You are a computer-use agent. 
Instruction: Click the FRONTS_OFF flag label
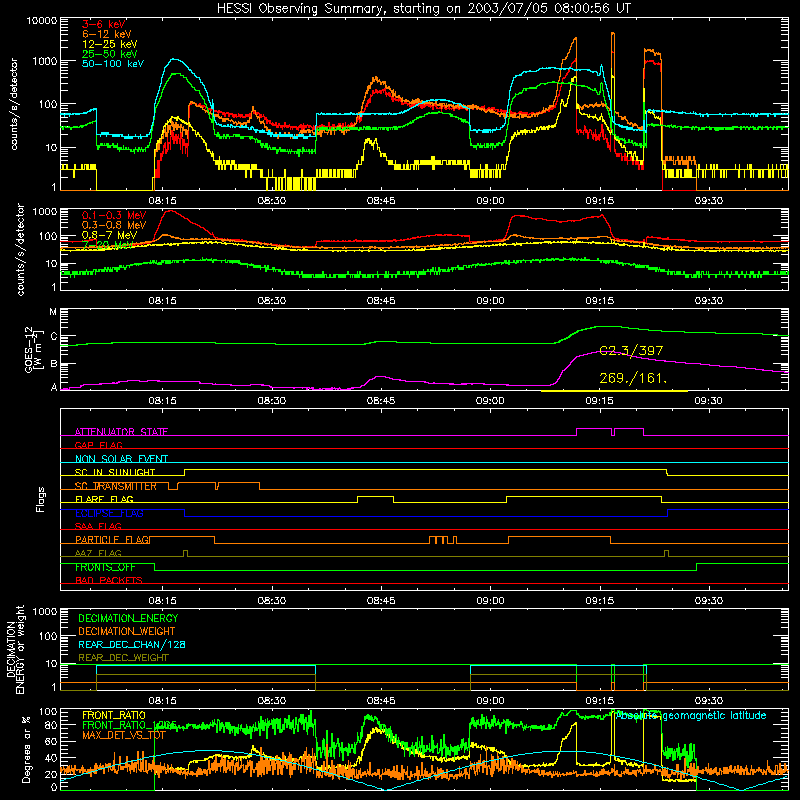click(105, 567)
